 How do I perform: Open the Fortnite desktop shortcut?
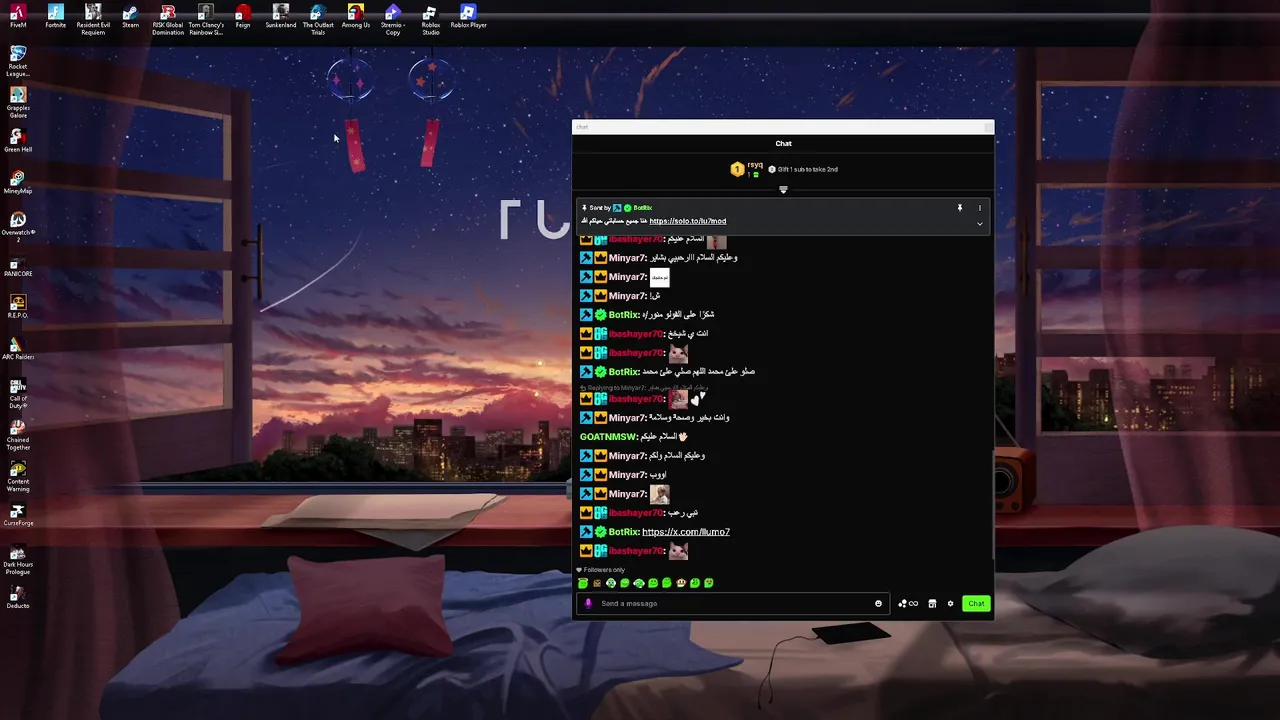(x=56, y=16)
